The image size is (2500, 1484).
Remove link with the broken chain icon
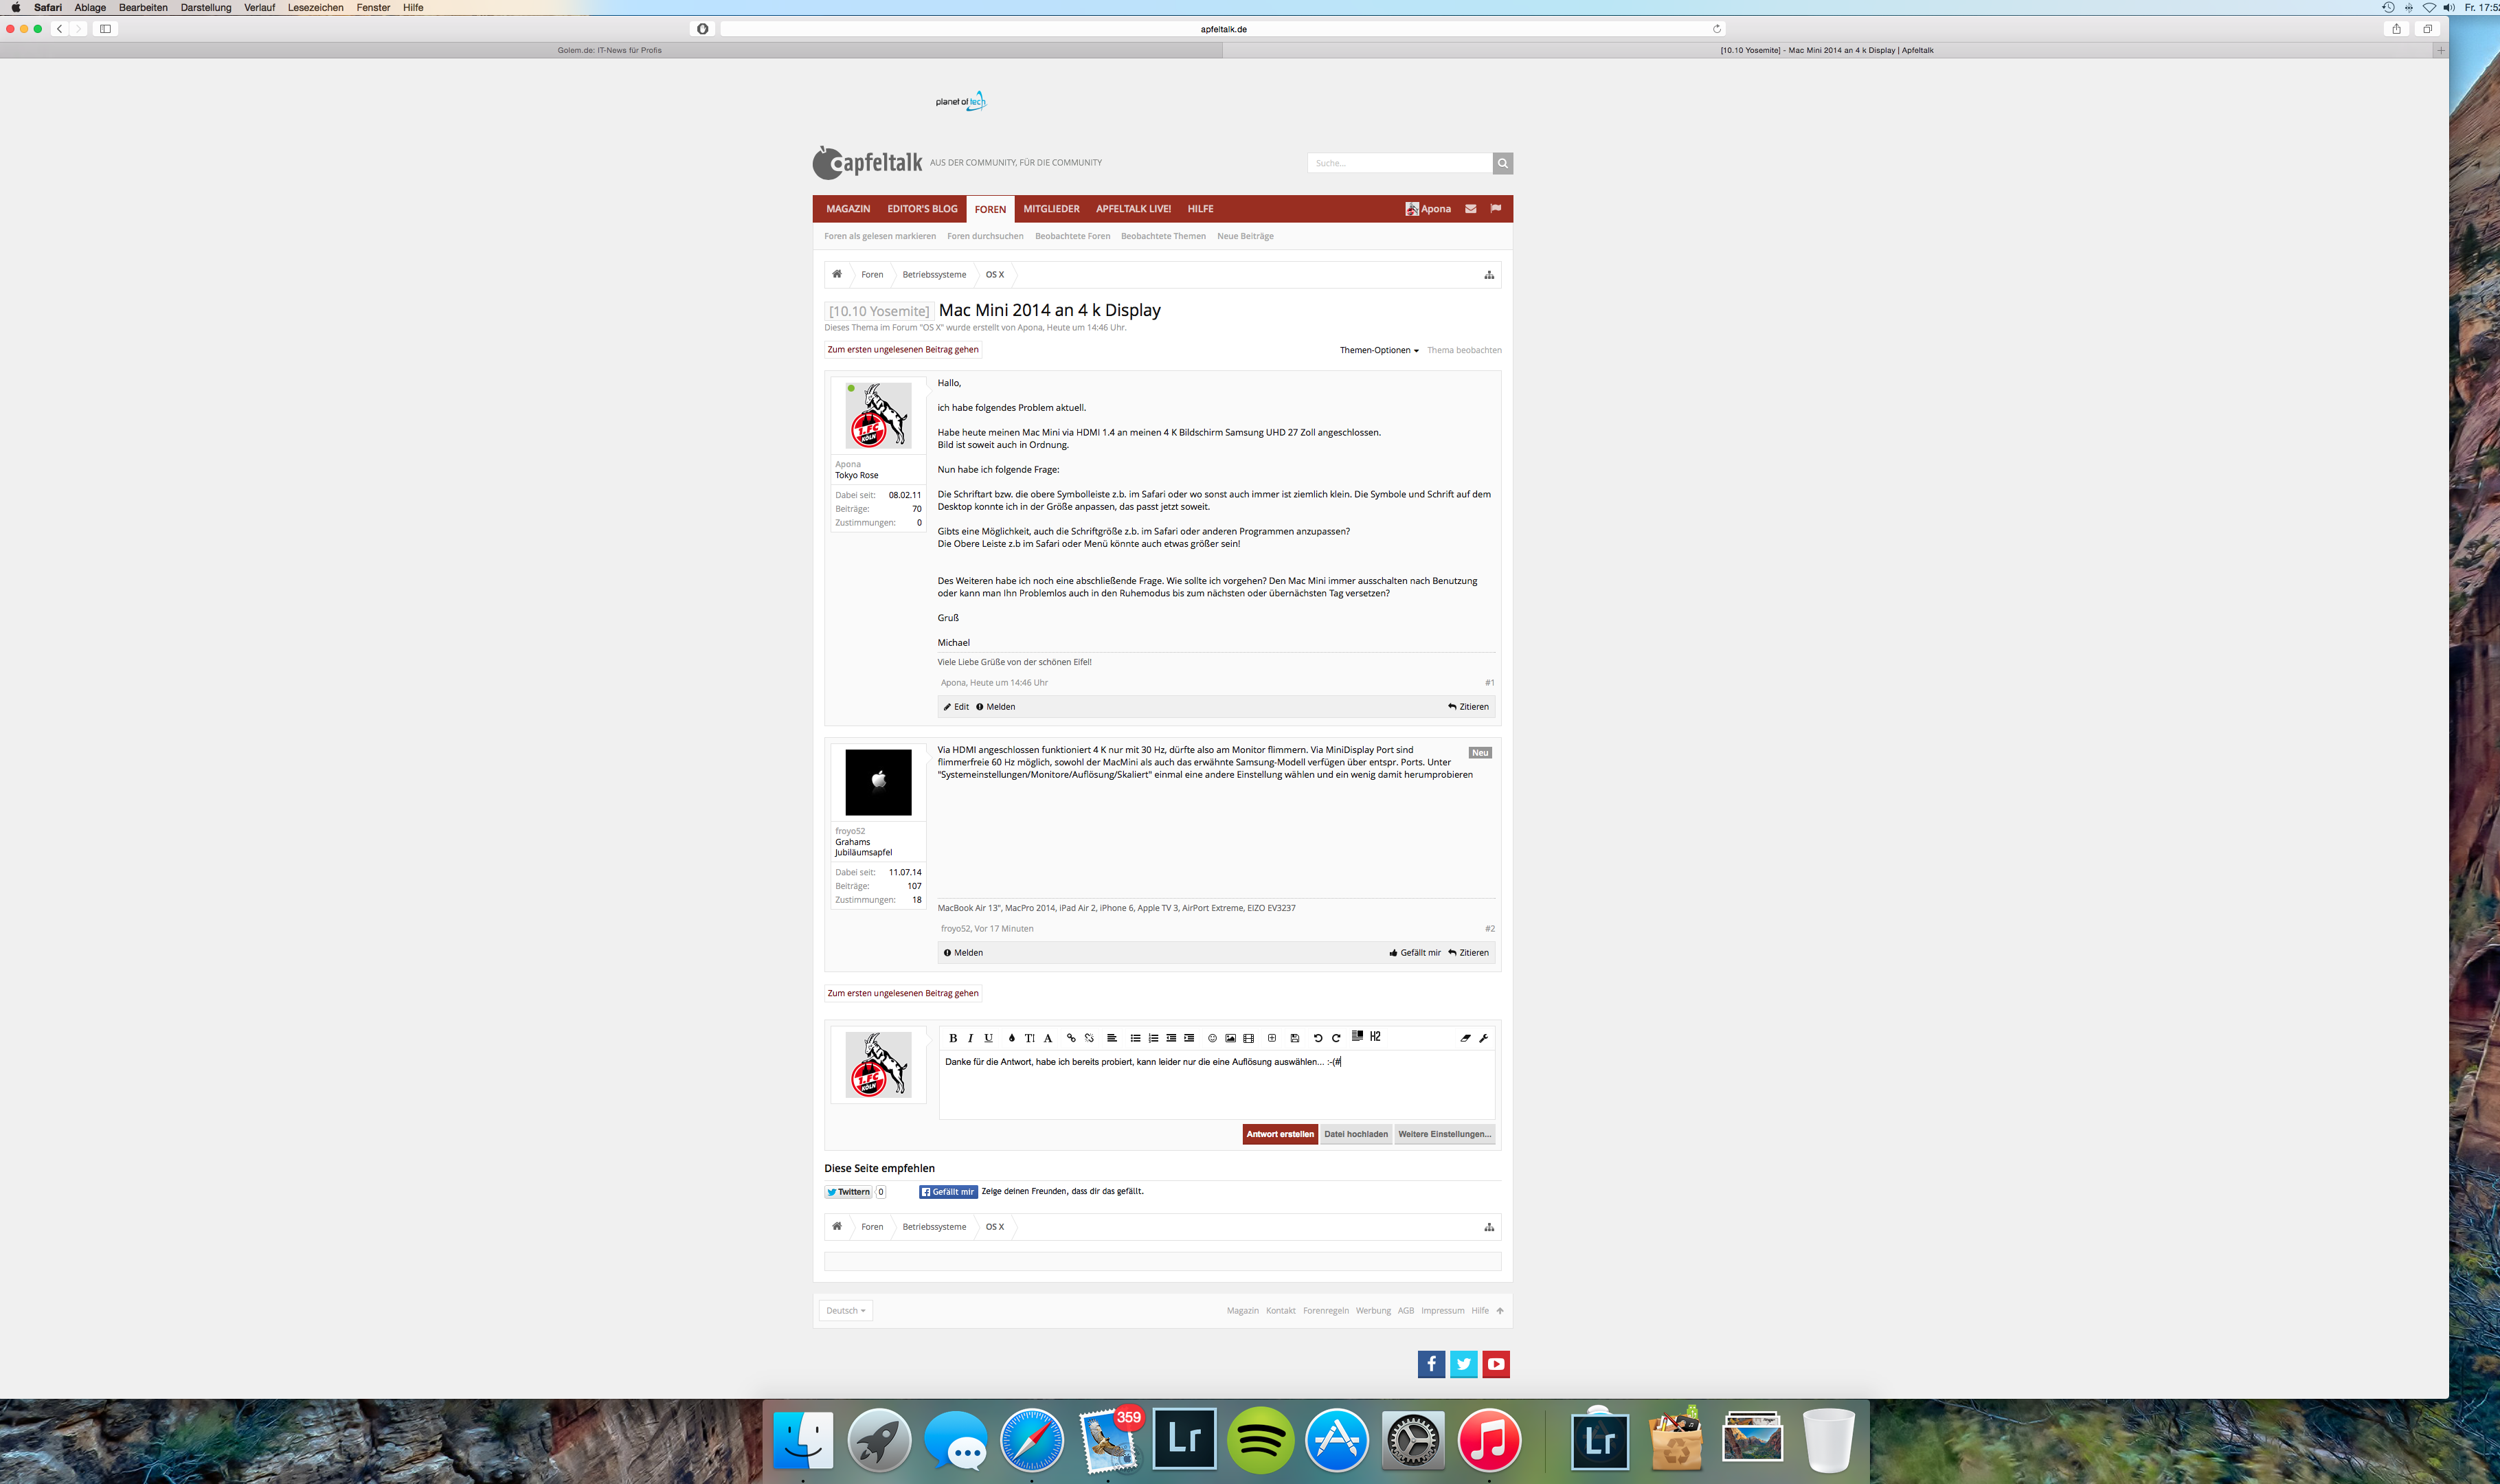pyautogui.click(x=1089, y=1038)
